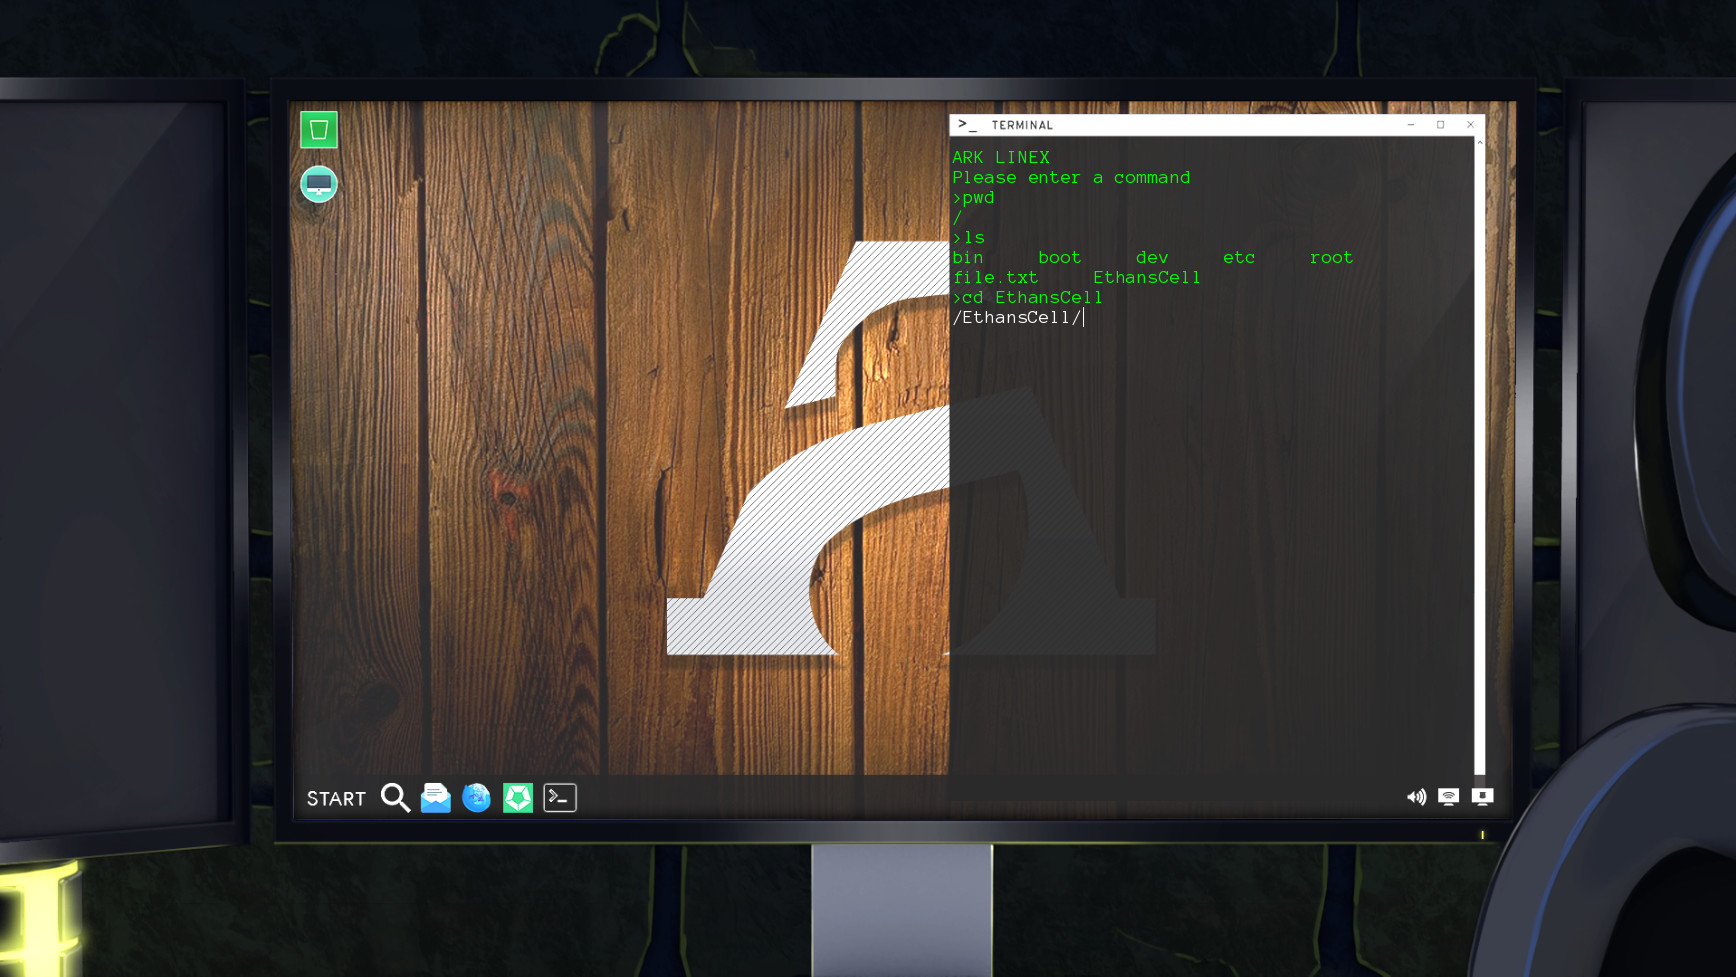Click the file.txt entry in the listing
This screenshot has width=1736, height=977.
995,277
